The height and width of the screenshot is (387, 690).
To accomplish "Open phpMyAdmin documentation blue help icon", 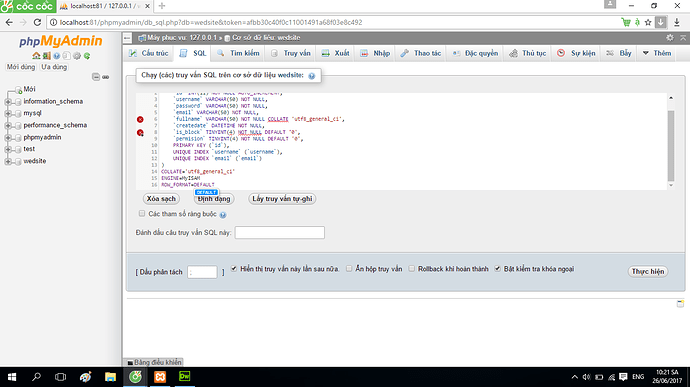I will coord(56,56).
